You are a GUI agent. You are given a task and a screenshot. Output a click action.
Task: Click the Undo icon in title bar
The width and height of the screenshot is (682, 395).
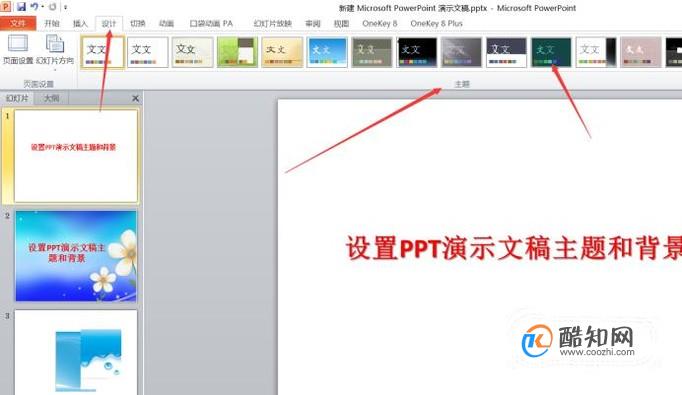34,7
